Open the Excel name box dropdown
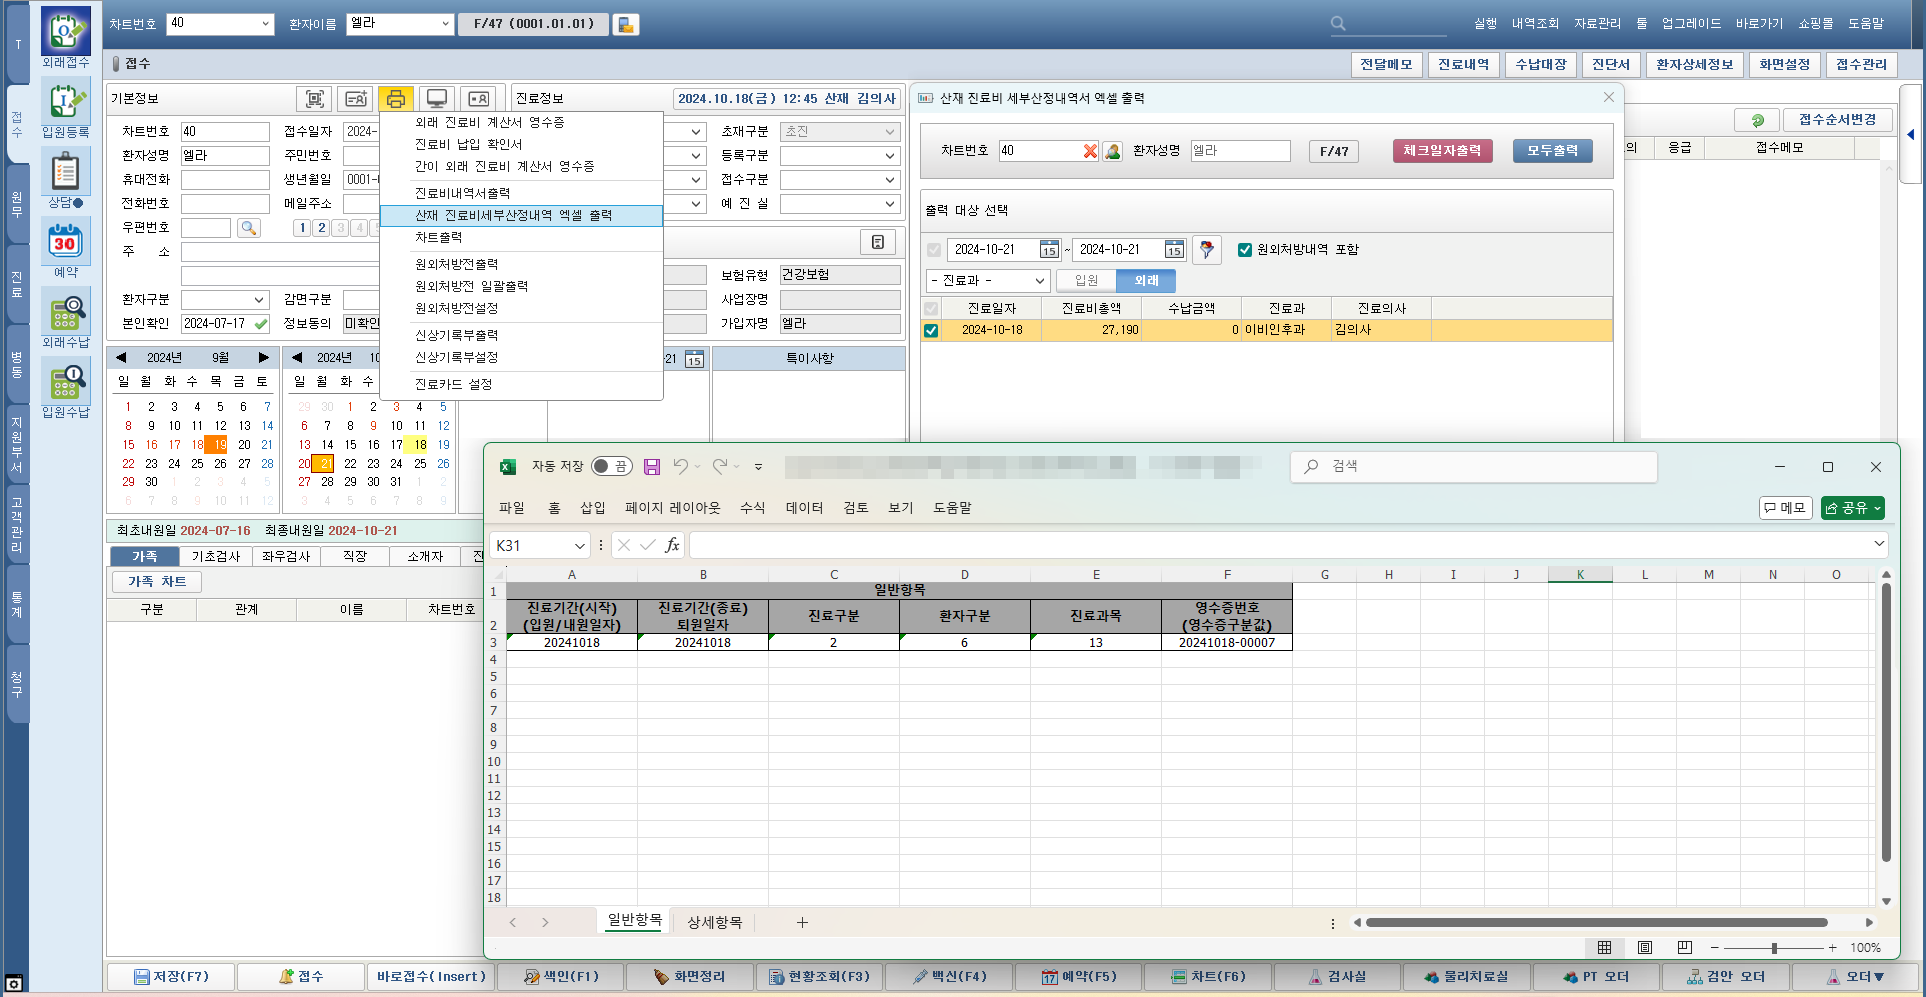 pos(579,546)
